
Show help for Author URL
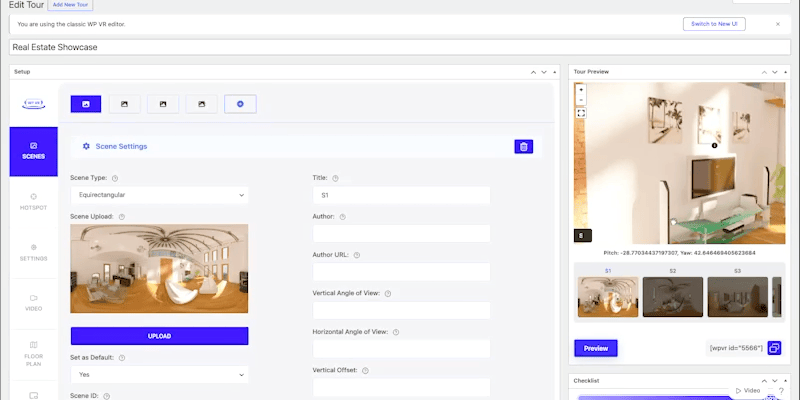tap(357, 255)
